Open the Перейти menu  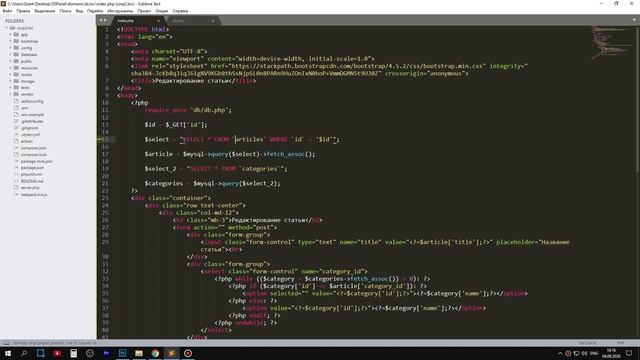(95, 11)
